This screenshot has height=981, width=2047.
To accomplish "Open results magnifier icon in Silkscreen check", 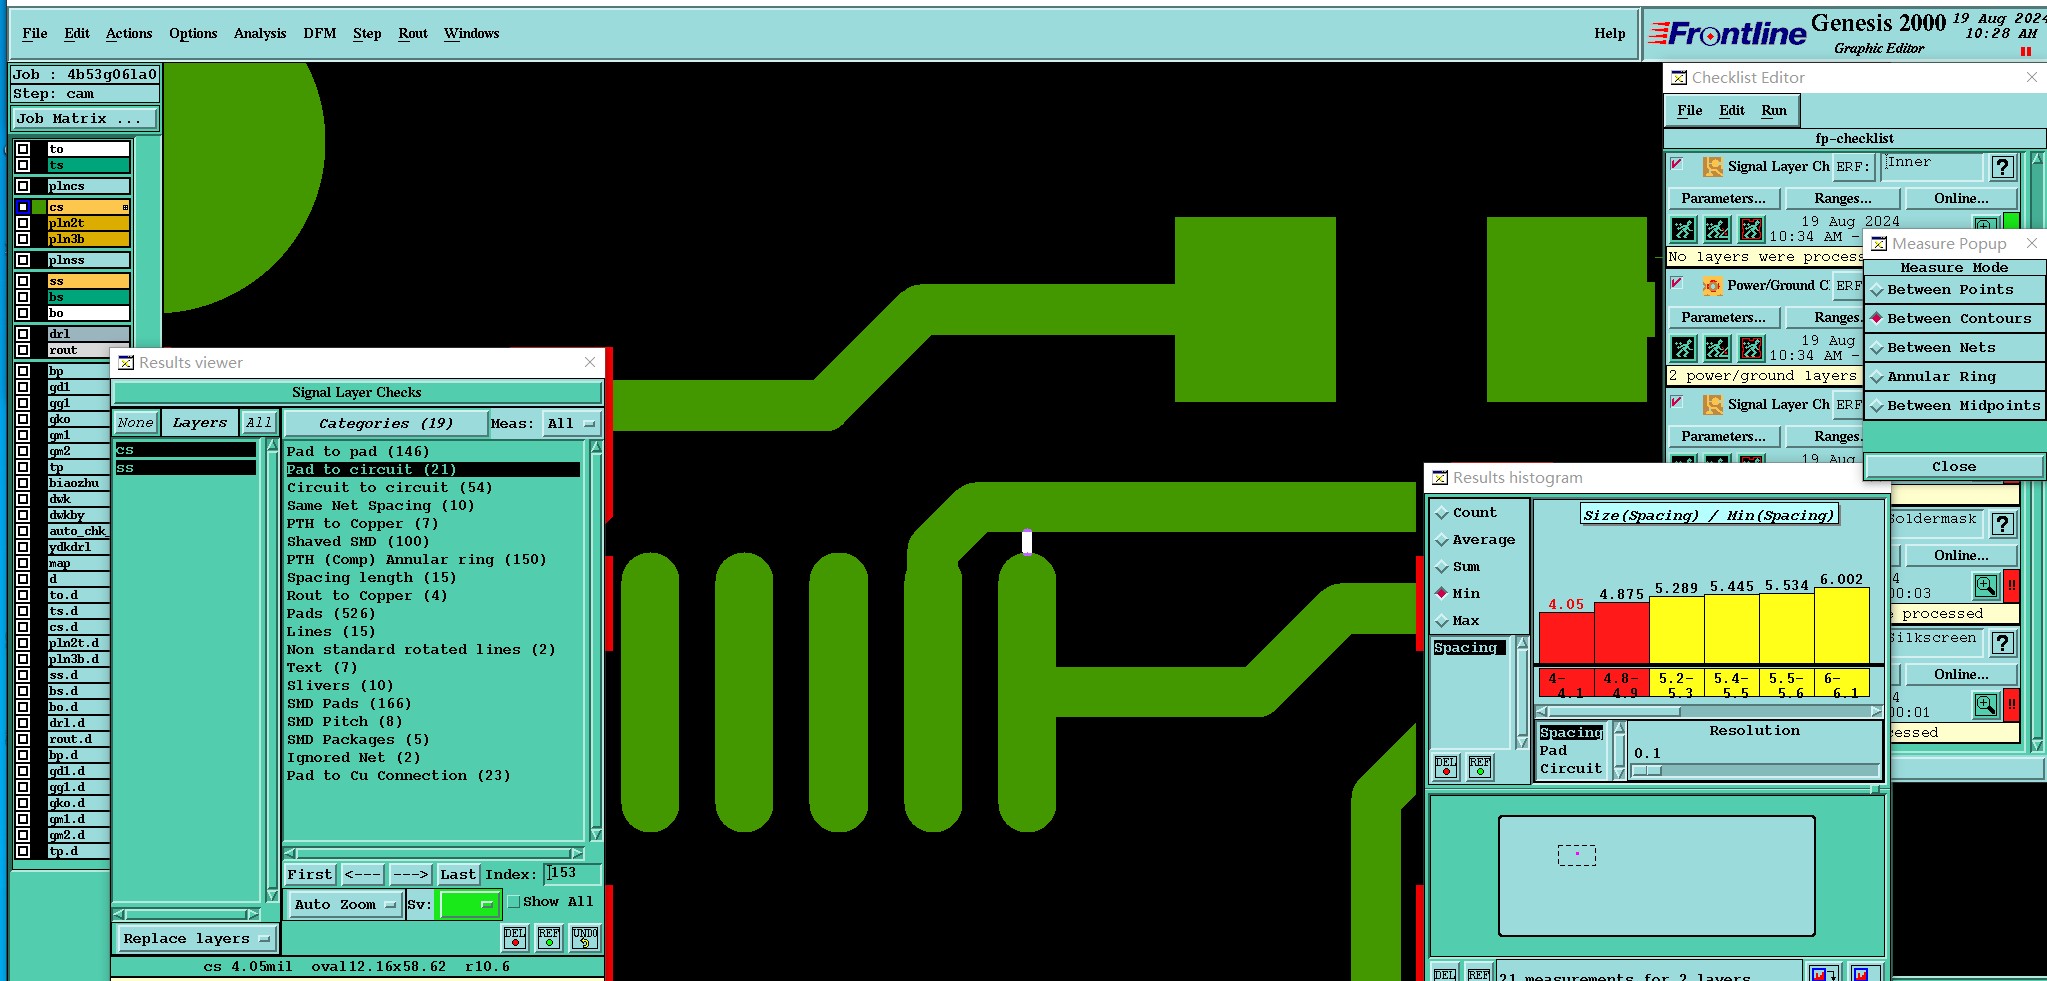I will (x=1986, y=705).
